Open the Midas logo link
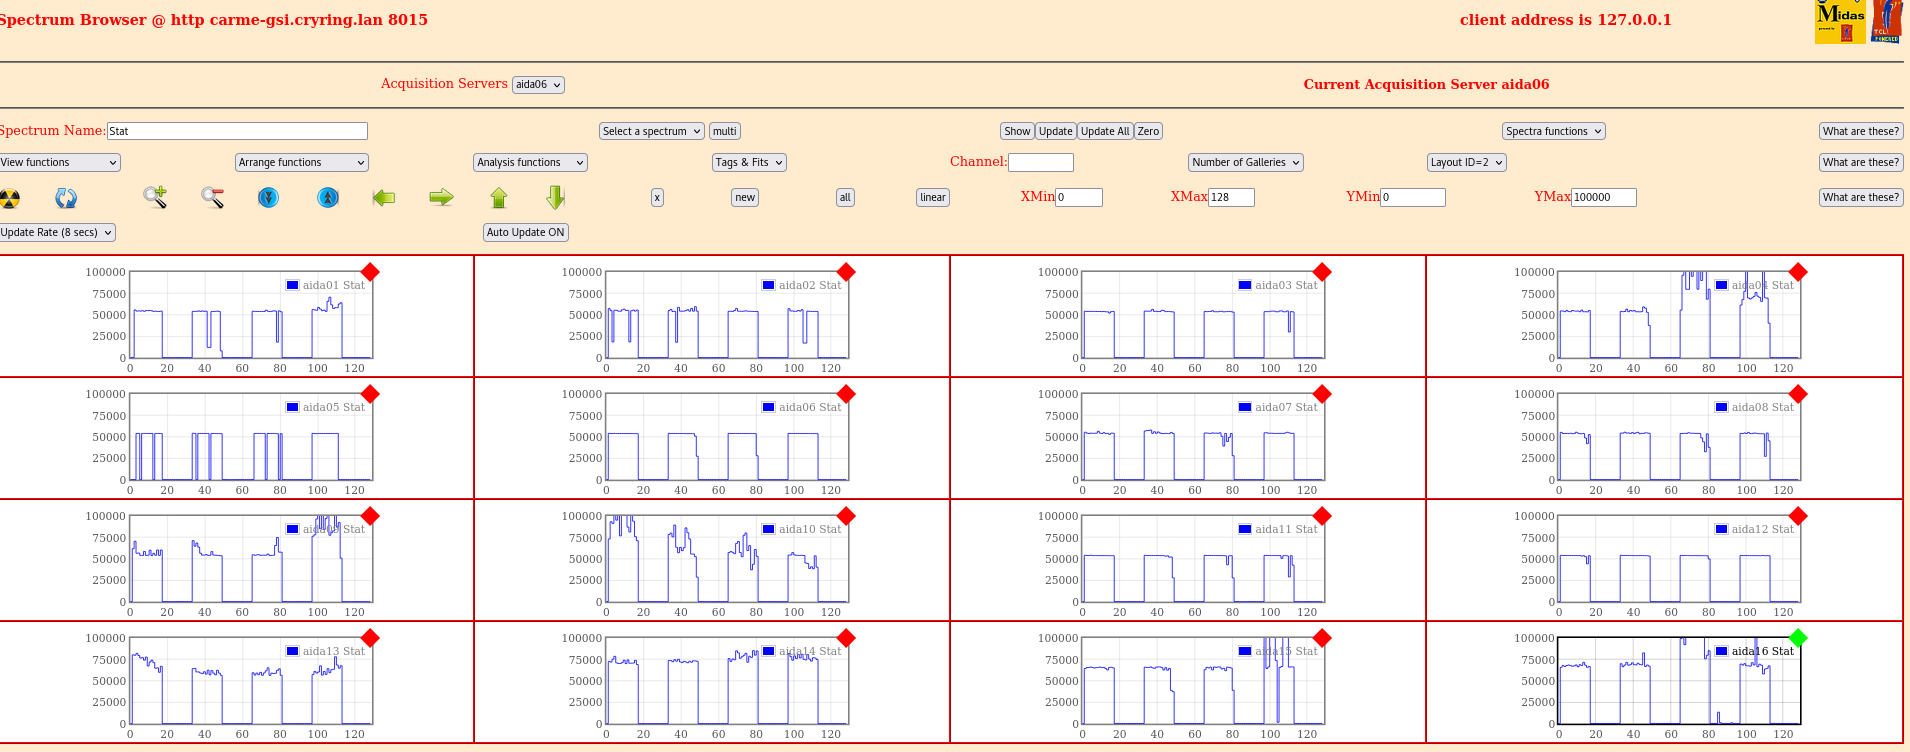 (x=1839, y=21)
